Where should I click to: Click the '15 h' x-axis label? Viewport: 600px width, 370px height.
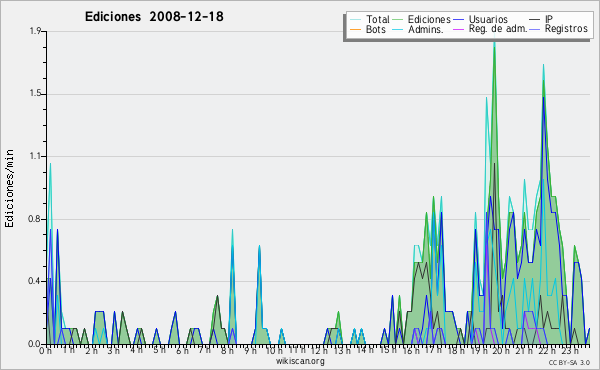pos(387,350)
